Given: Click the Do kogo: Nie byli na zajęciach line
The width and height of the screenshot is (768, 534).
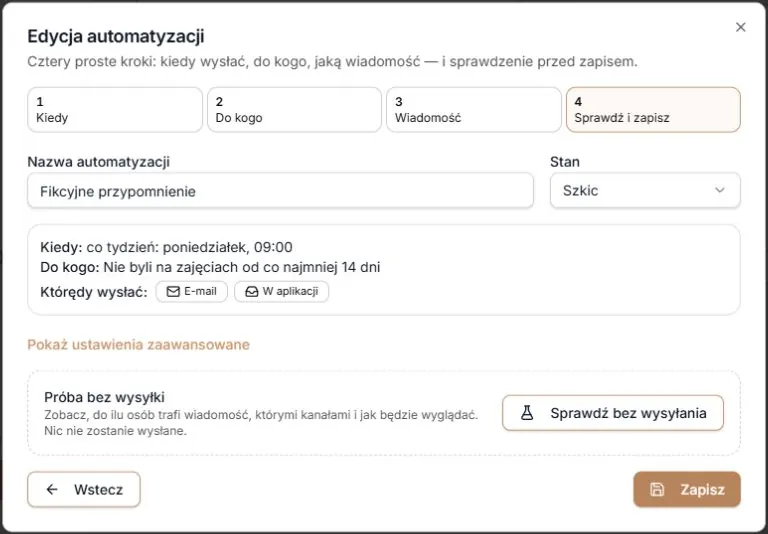Looking at the screenshot, I should point(210,267).
